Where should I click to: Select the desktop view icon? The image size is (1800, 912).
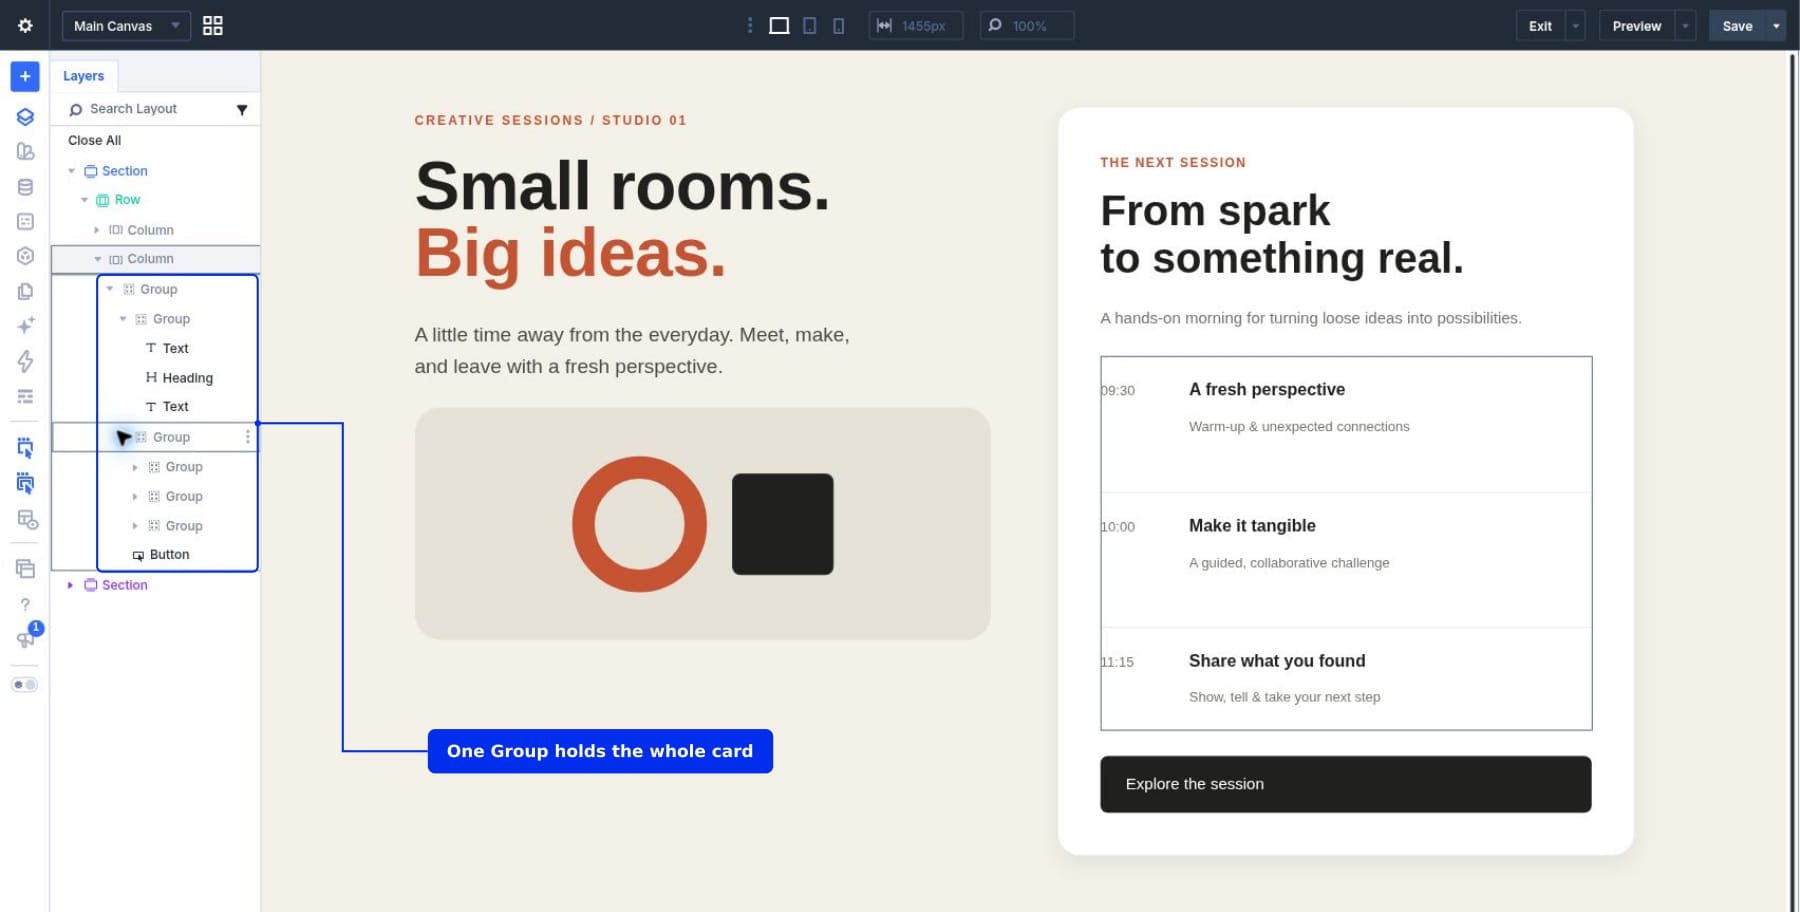click(x=779, y=25)
